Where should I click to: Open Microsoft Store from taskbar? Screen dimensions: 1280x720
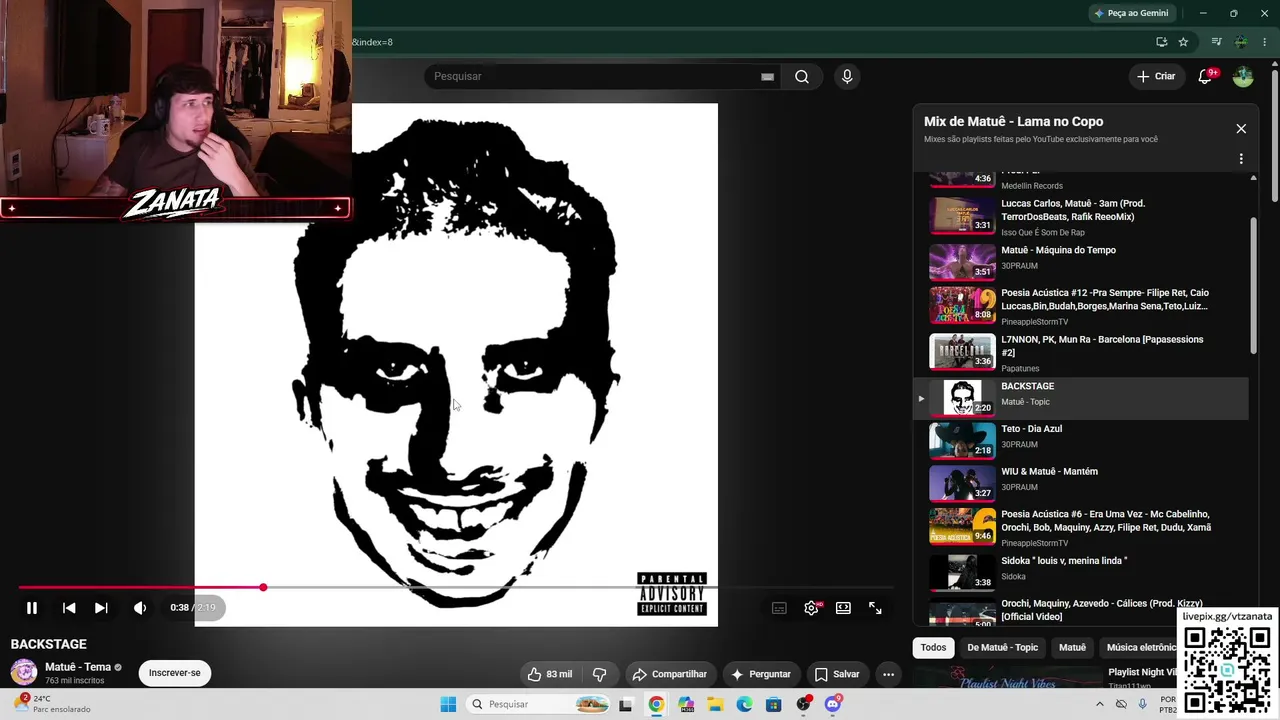pyautogui.click(x=774, y=704)
